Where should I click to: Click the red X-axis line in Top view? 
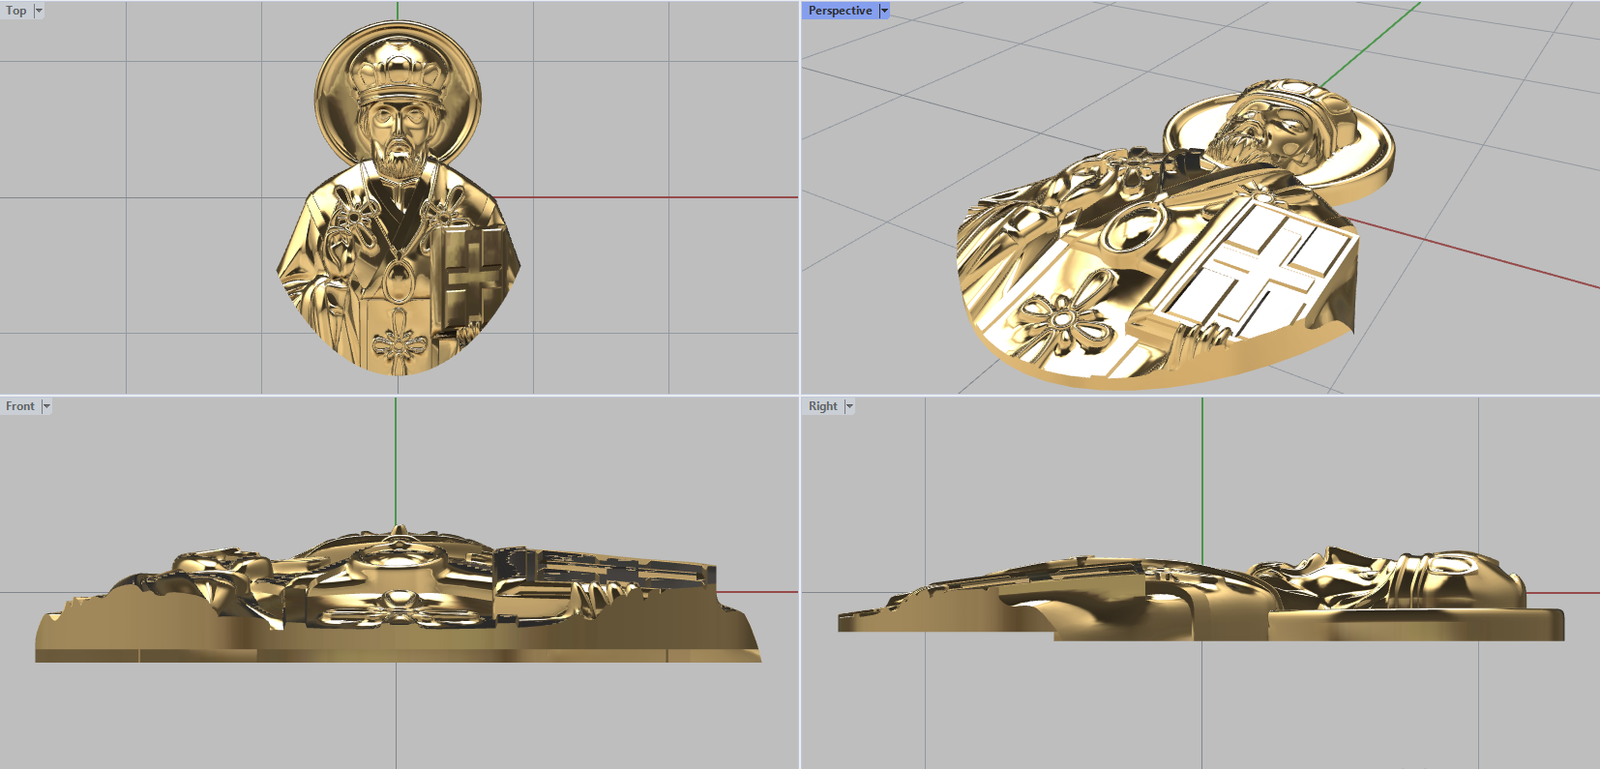pyautogui.click(x=650, y=197)
